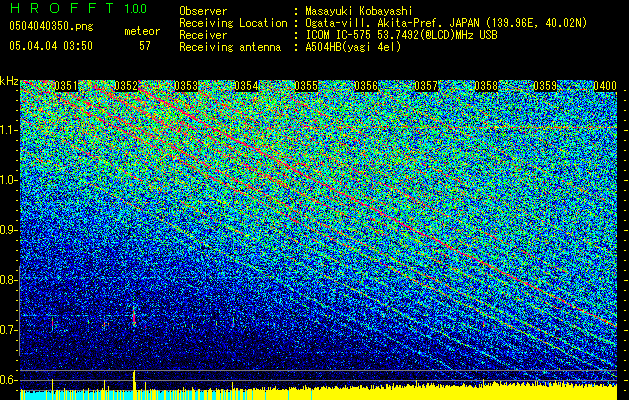Click the Receiving antenna label
This screenshot has height=400, width=629.
pyautogui.click(x=230, y=47)
